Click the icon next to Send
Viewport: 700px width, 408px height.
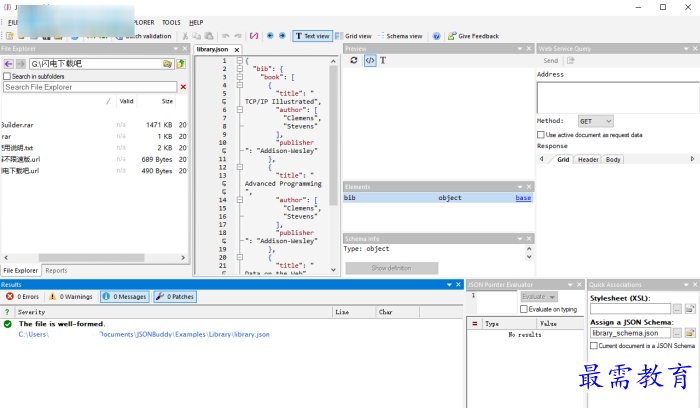571,61
